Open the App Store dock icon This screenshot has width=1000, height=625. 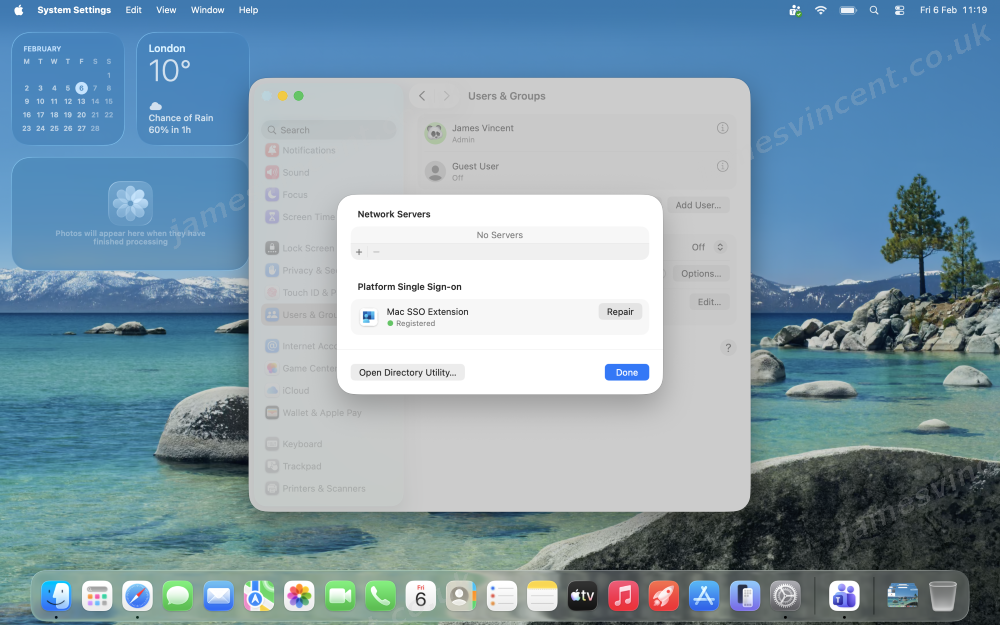click(704, 596)
